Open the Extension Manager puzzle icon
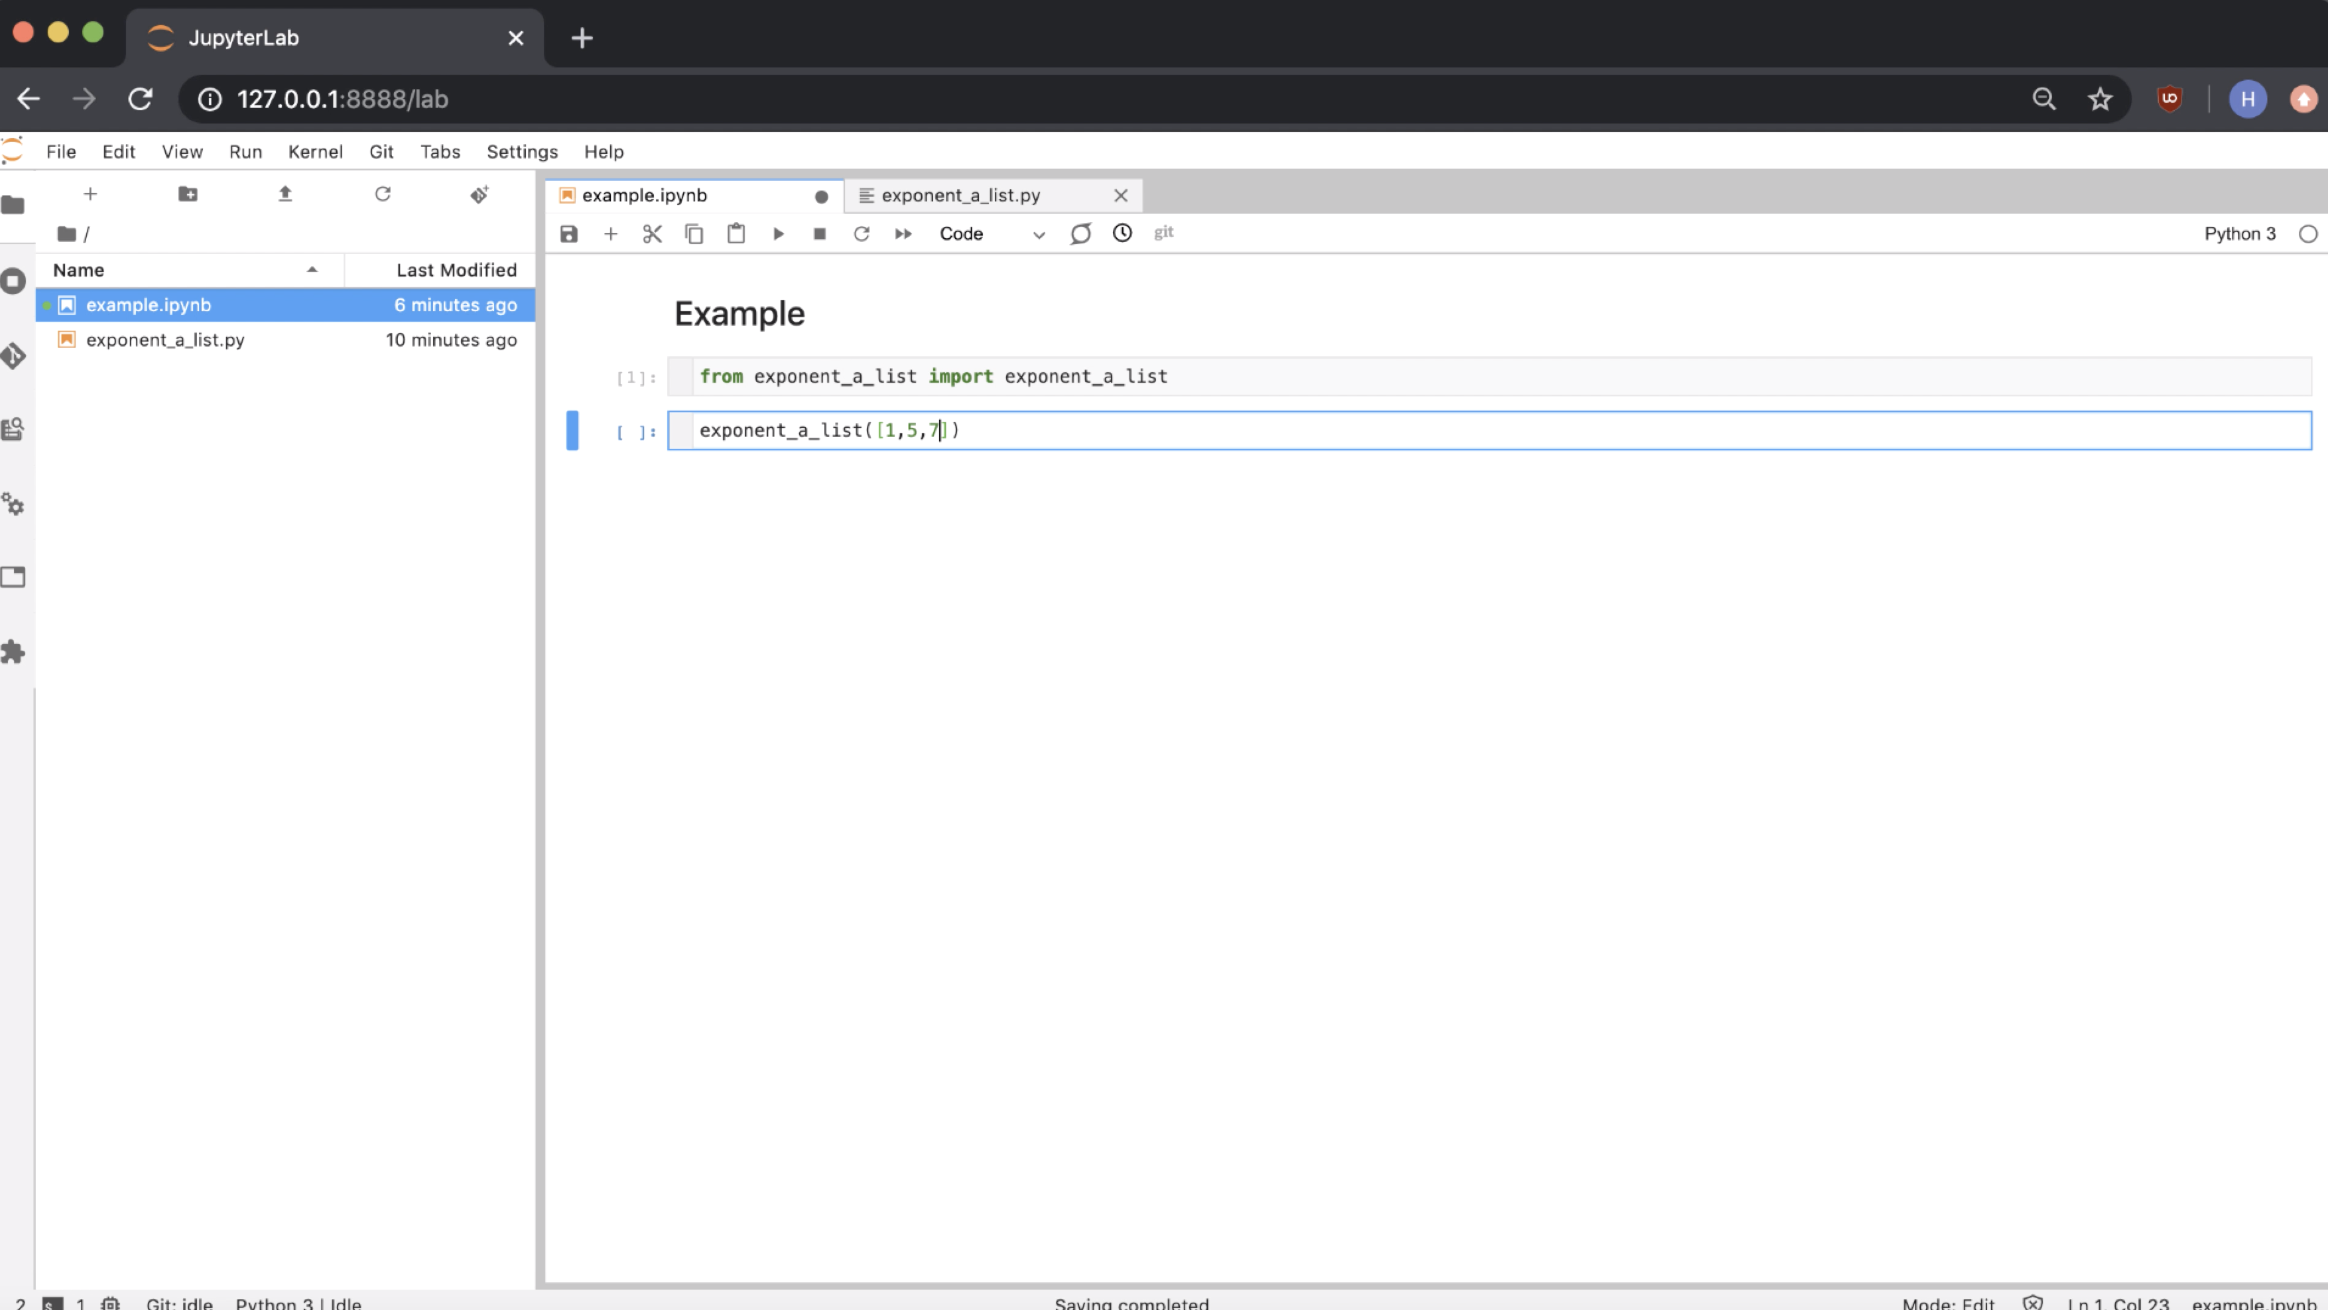Screen dimensions: 2328x1310 (14, 652)
